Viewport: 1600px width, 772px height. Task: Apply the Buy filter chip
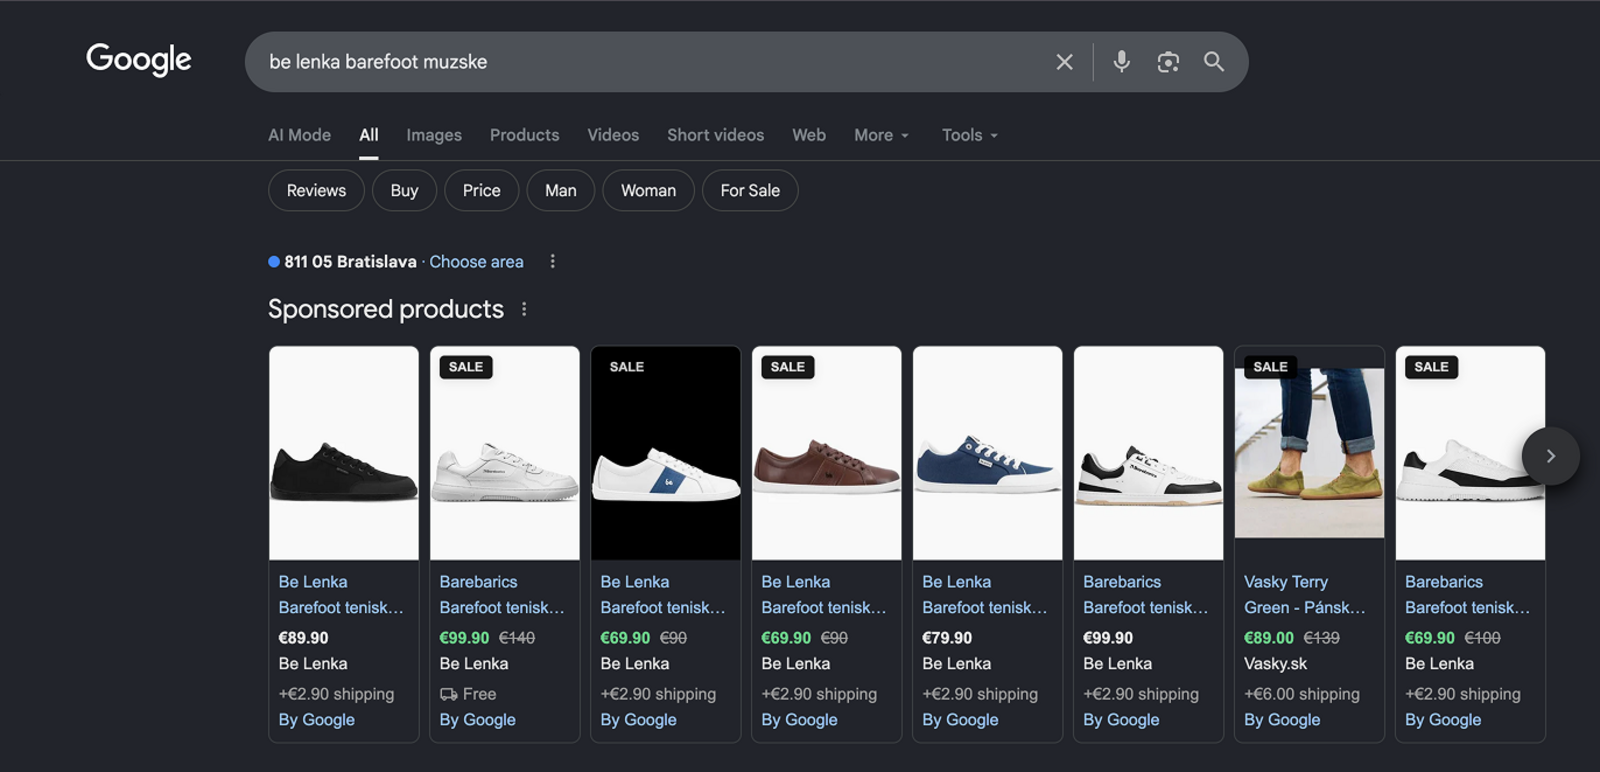[404, 190]
